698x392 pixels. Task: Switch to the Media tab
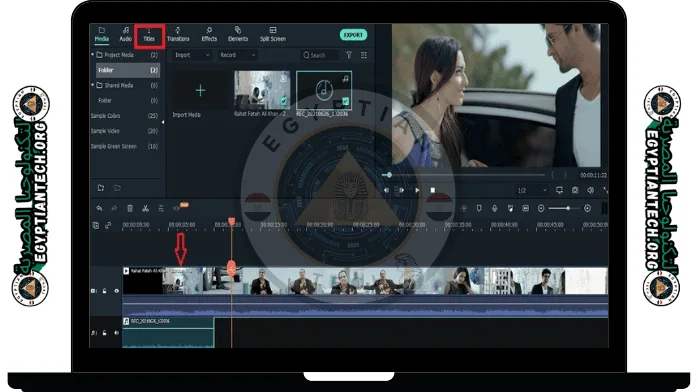point(101,35)
